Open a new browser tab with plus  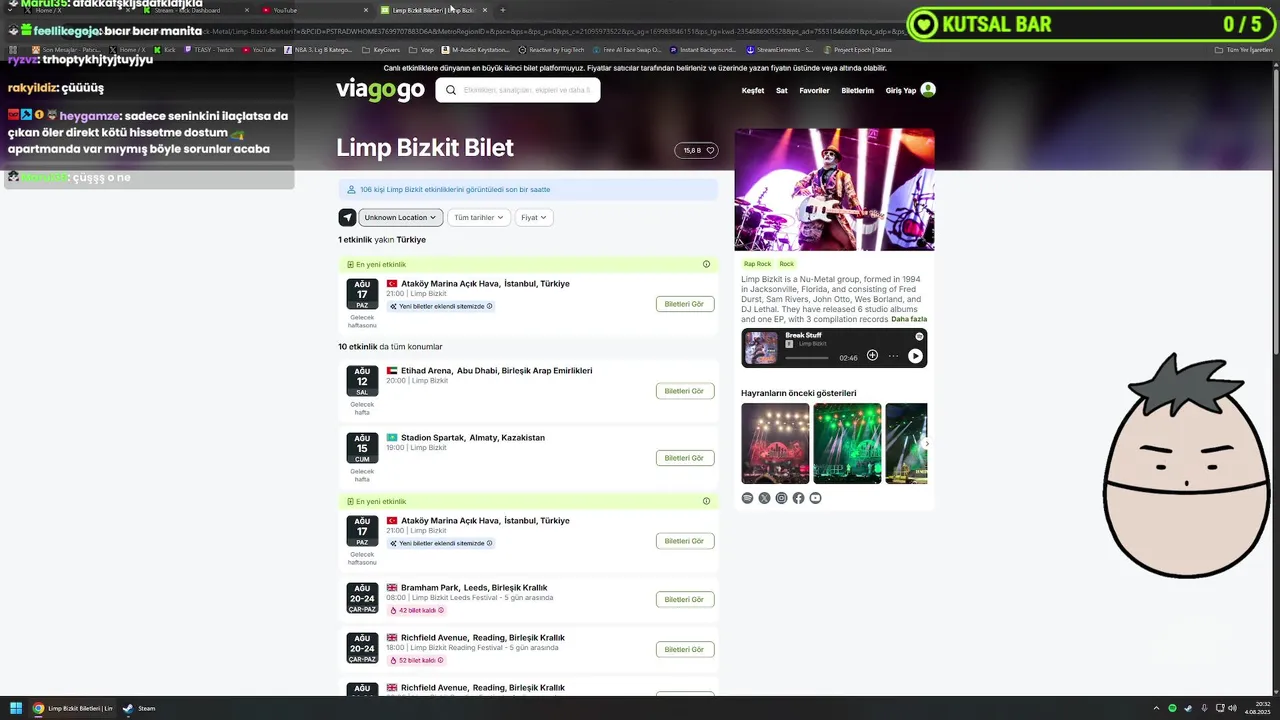click(x=502, y=10)
